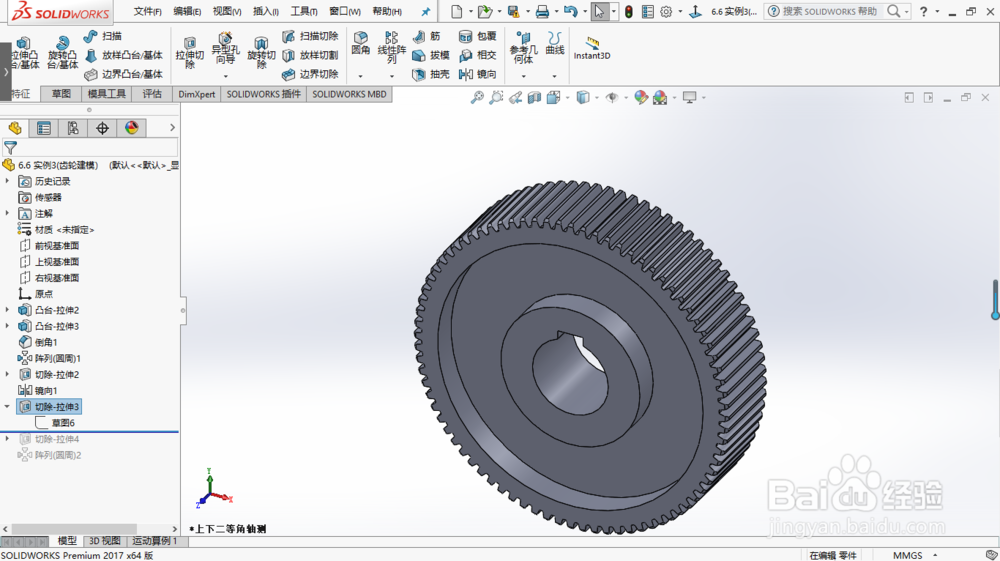Open options gear icon
This screenshot has width=1000, height=561.
666,11
